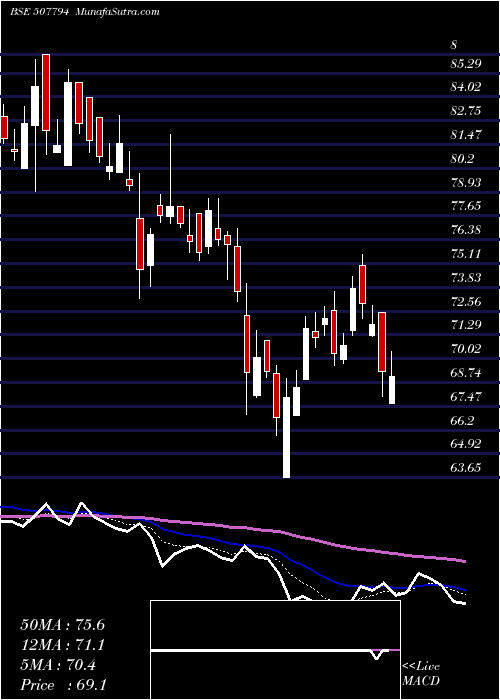Click the 63.65 price axis label

(466, 468)
